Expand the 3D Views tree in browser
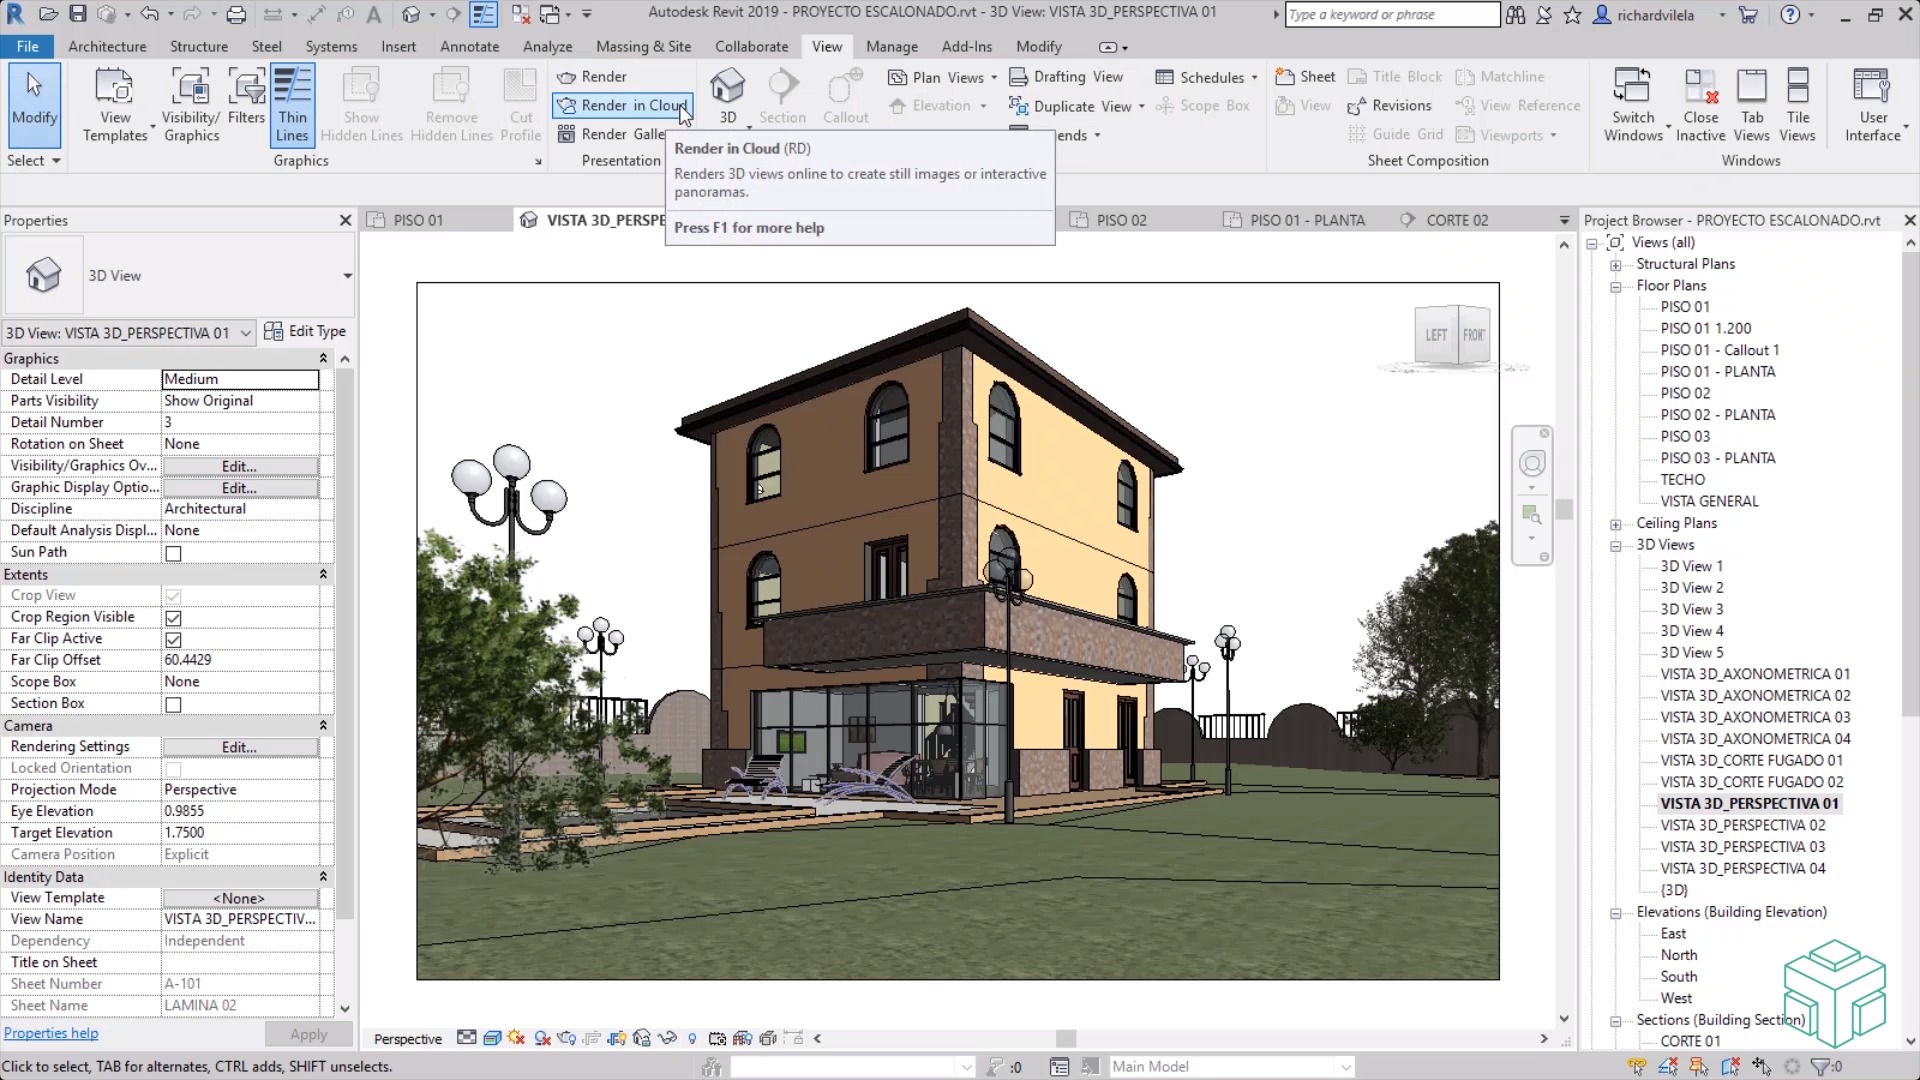Screen dimensions: 1920x1080 click(1615, 545)
